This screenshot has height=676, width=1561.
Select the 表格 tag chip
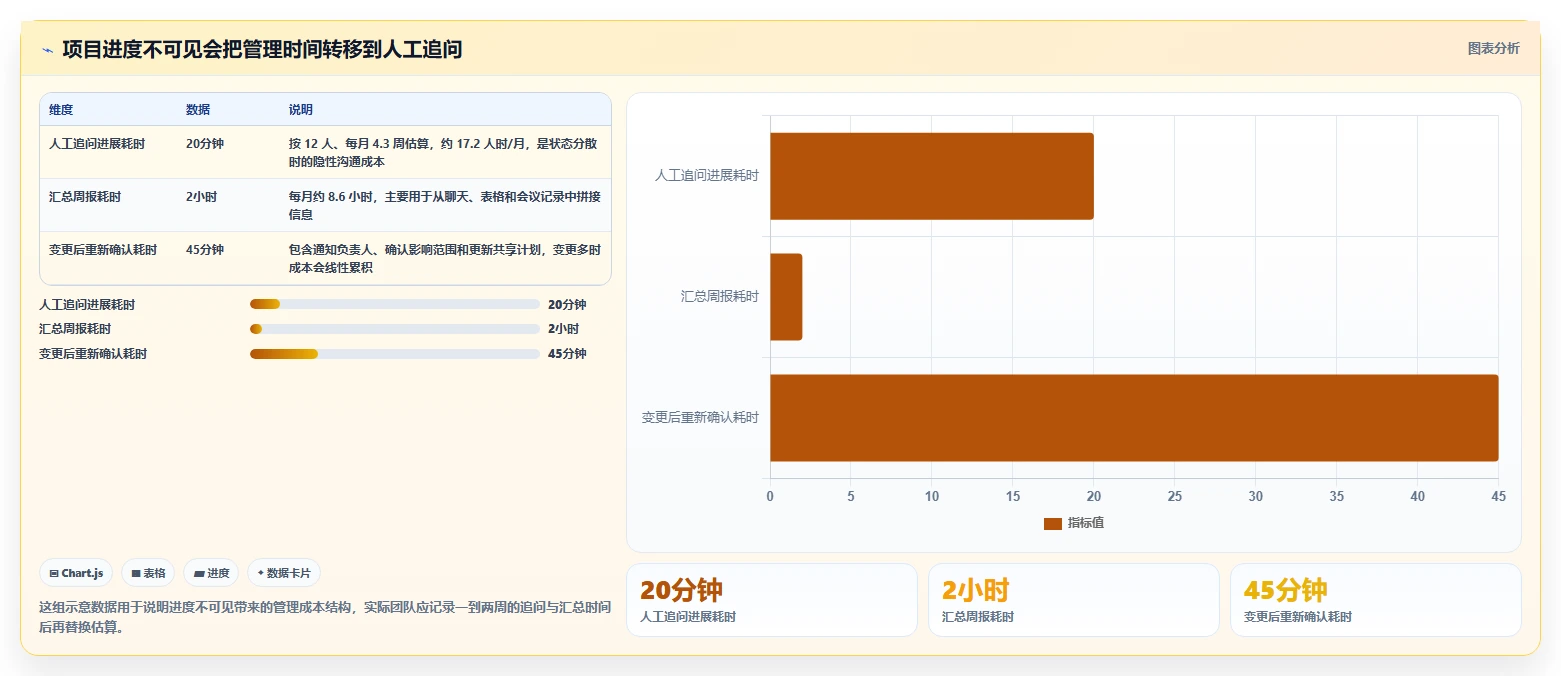148,573
